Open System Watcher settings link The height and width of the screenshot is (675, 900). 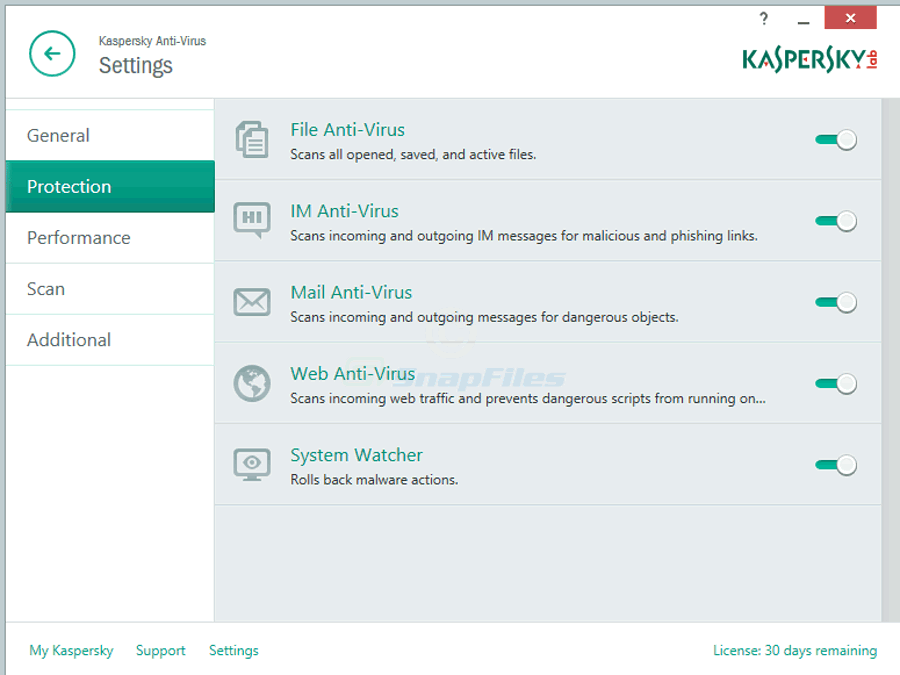click(x=356, y=455)
